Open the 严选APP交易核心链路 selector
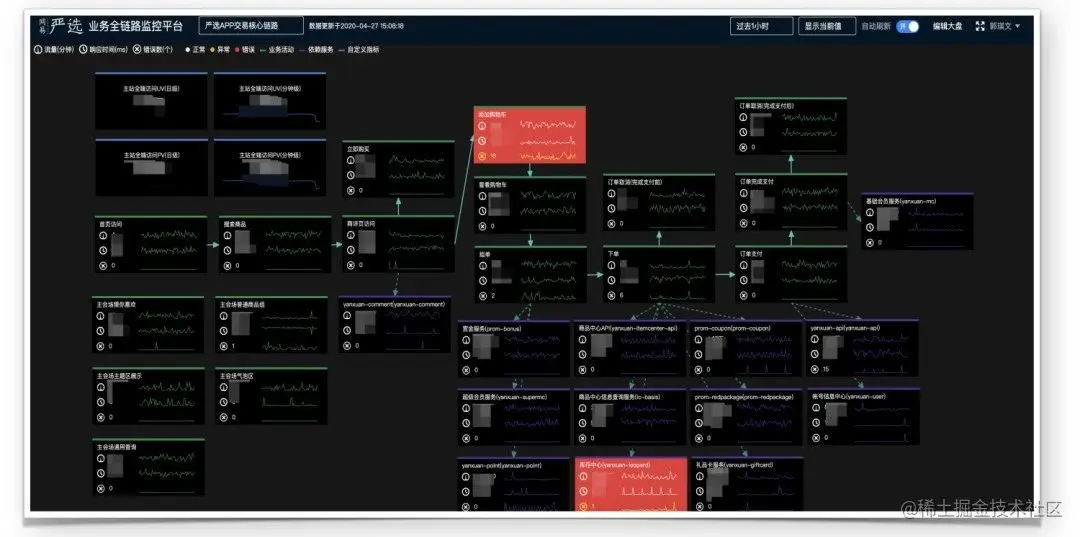The height and width of the screenshot is (537, 1080). (251, 25)
